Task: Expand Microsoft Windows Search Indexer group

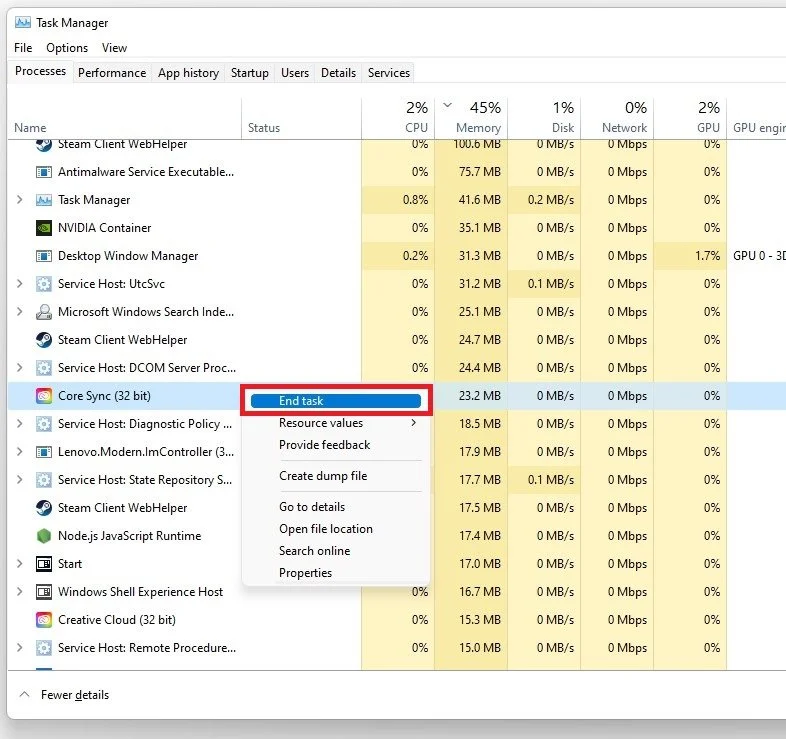Action: (x=20, y=312)
